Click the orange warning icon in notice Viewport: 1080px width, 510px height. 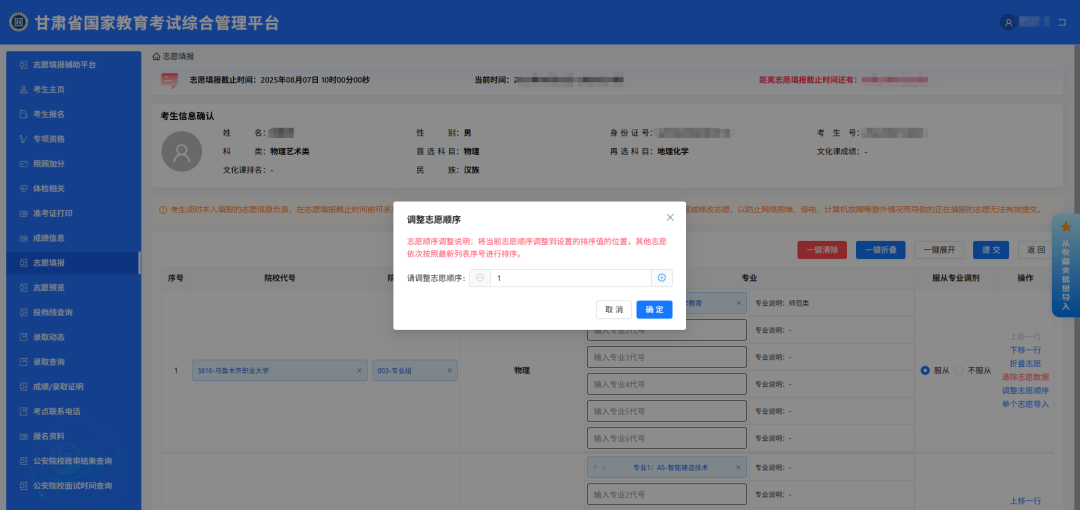click(163, 210)
